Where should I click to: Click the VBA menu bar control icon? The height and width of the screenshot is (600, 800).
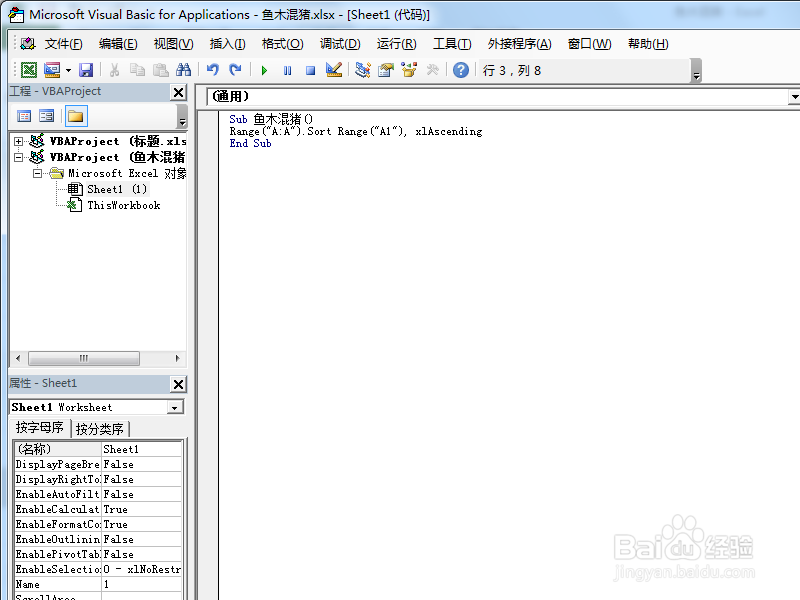(28, 44)
